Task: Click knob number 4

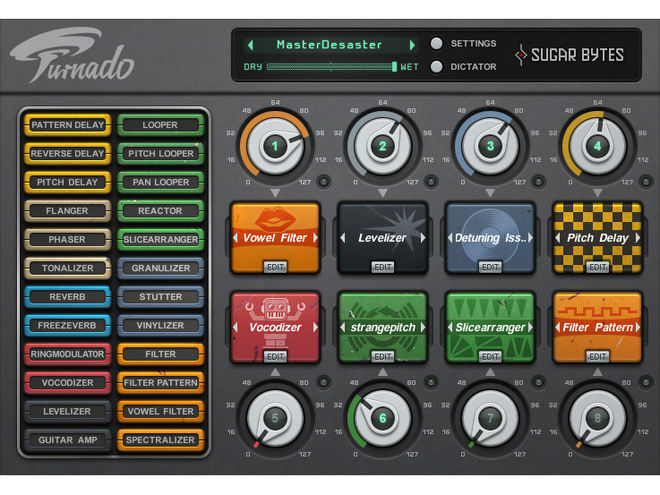Action: pyautogui.click(x=597, y=146)
